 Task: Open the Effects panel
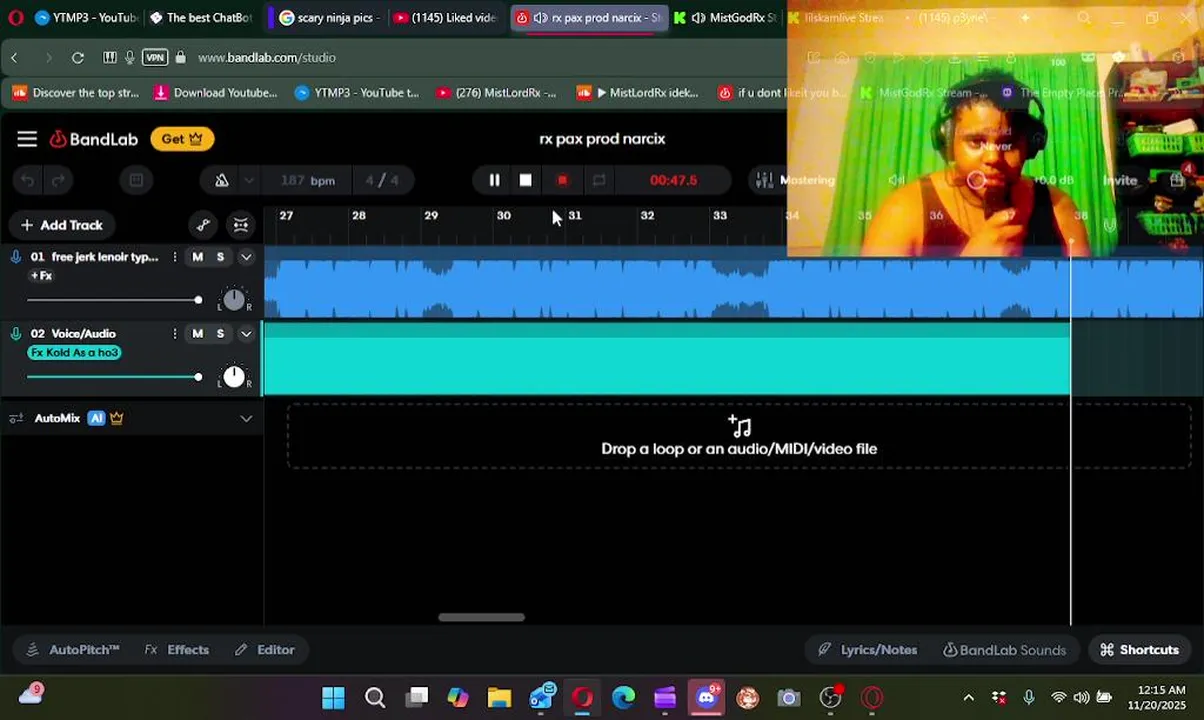pyautogui.click(x=177, y=650)
